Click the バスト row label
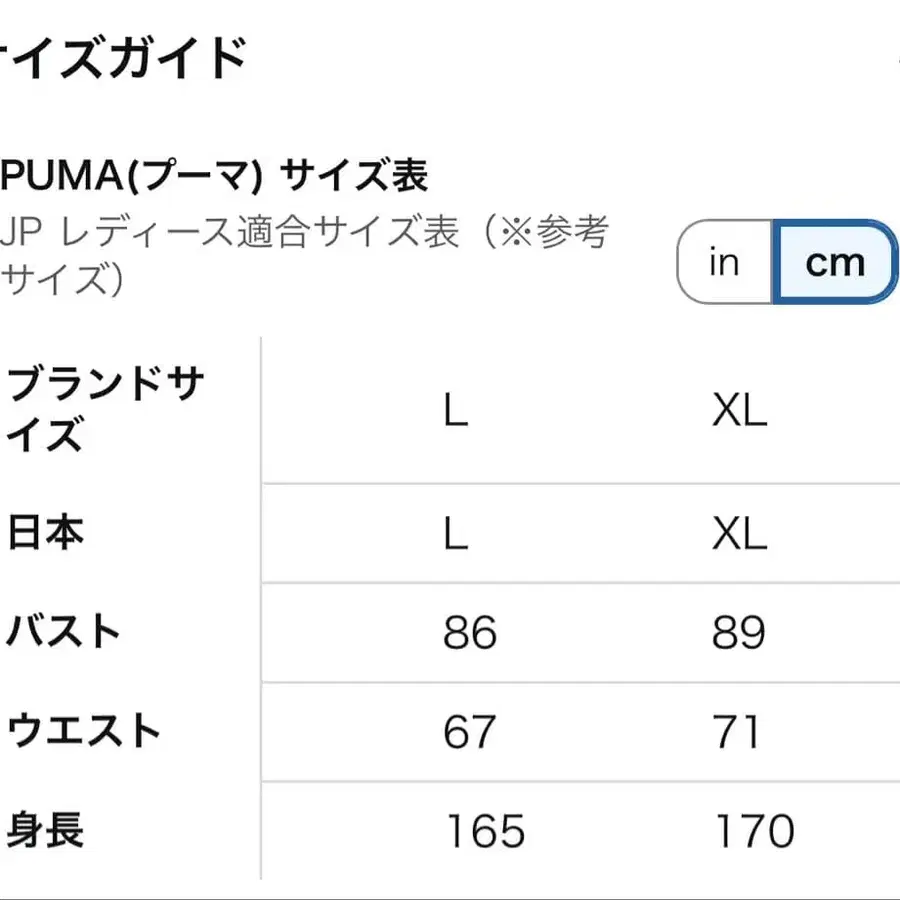Image resolution: width=900 pixels, height=900 pixels. [x=65, y=632]
